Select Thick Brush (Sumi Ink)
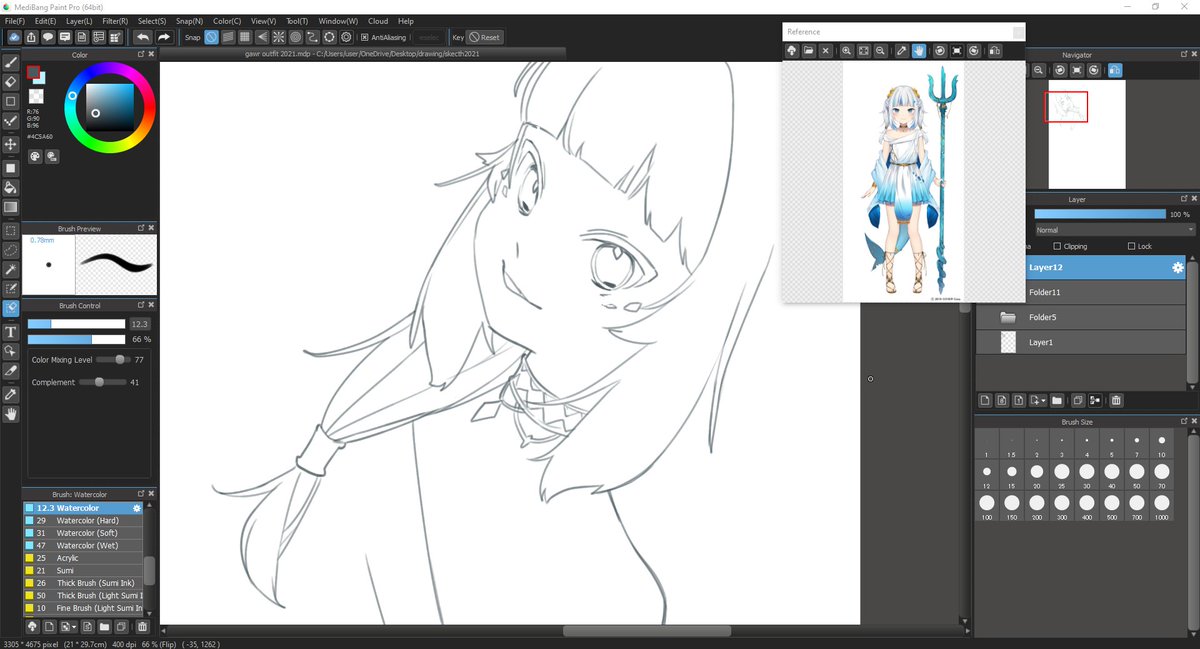1200x649 pixels. click(83, 583)
